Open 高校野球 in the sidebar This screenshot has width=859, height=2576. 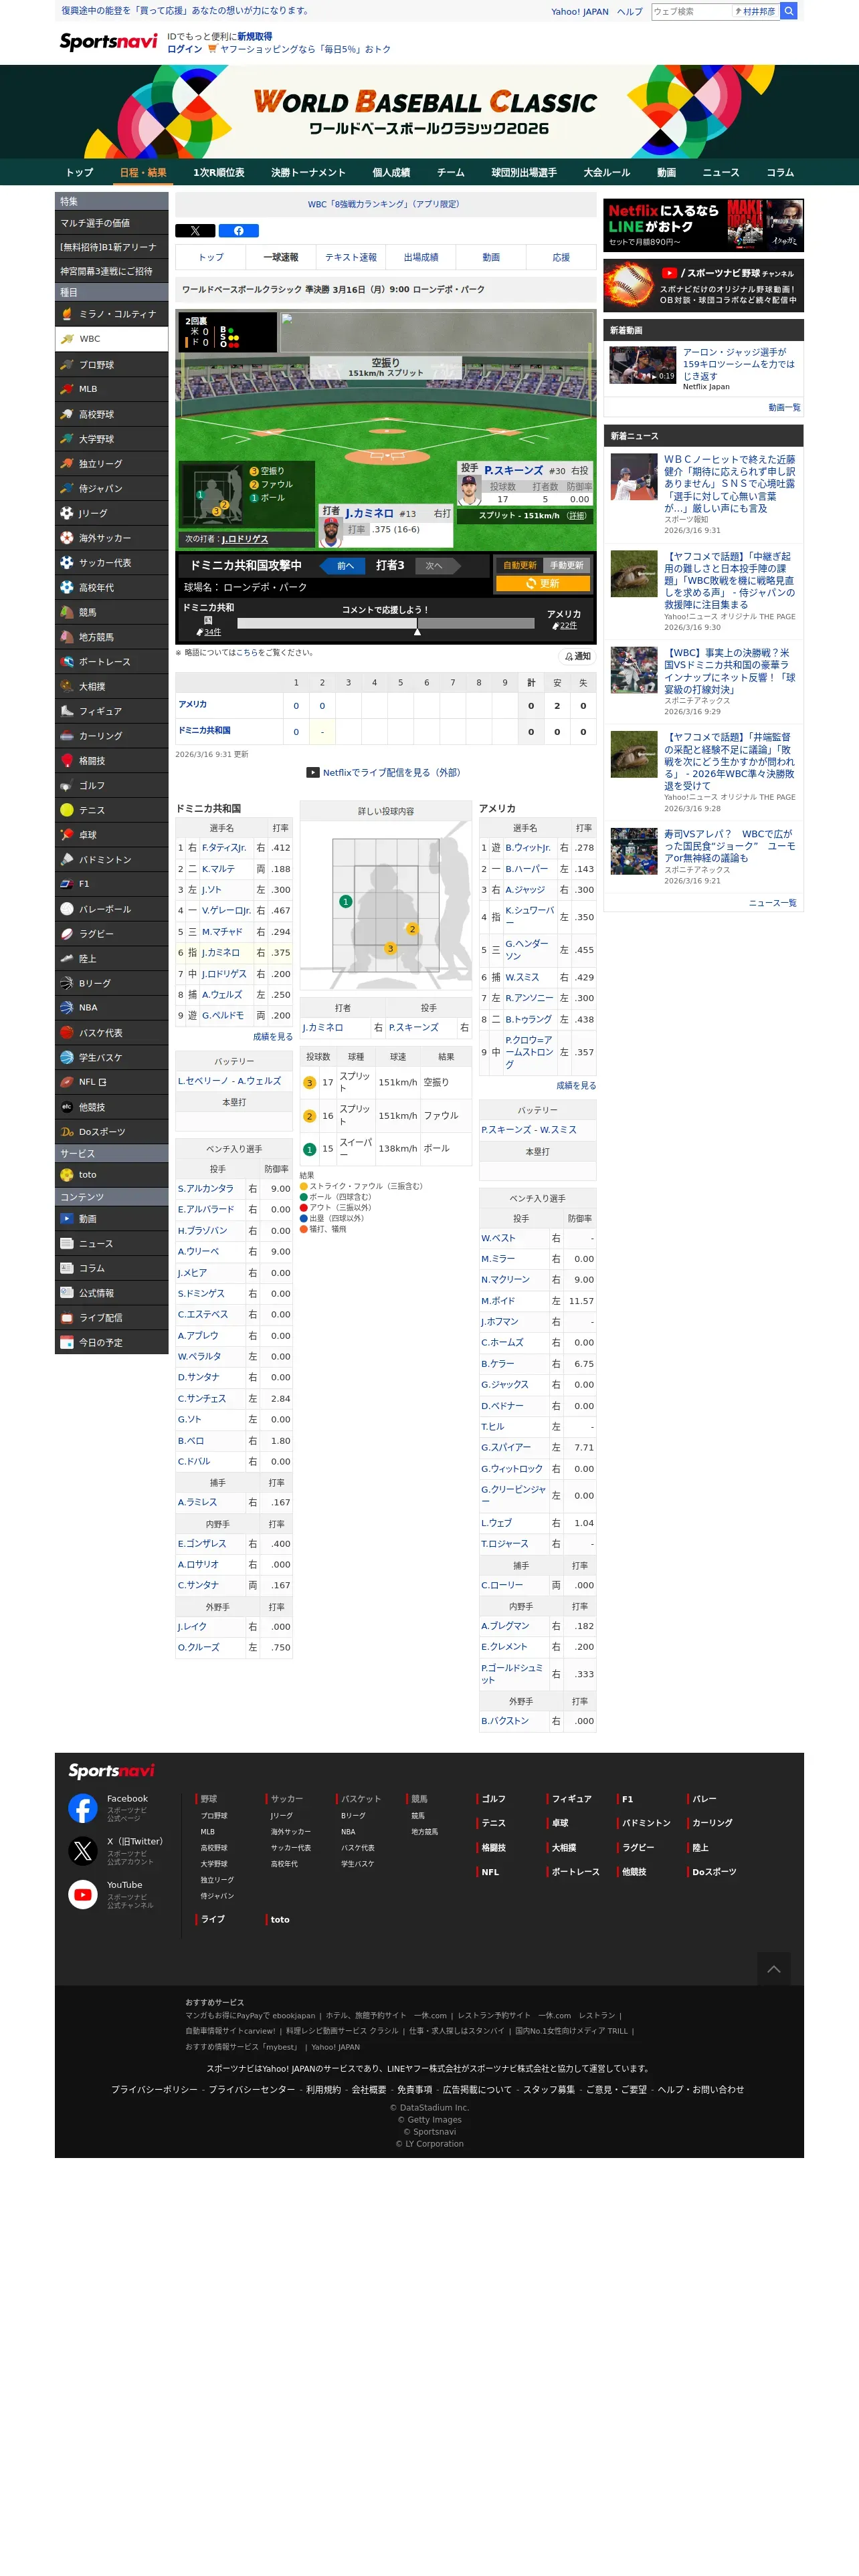111,414
